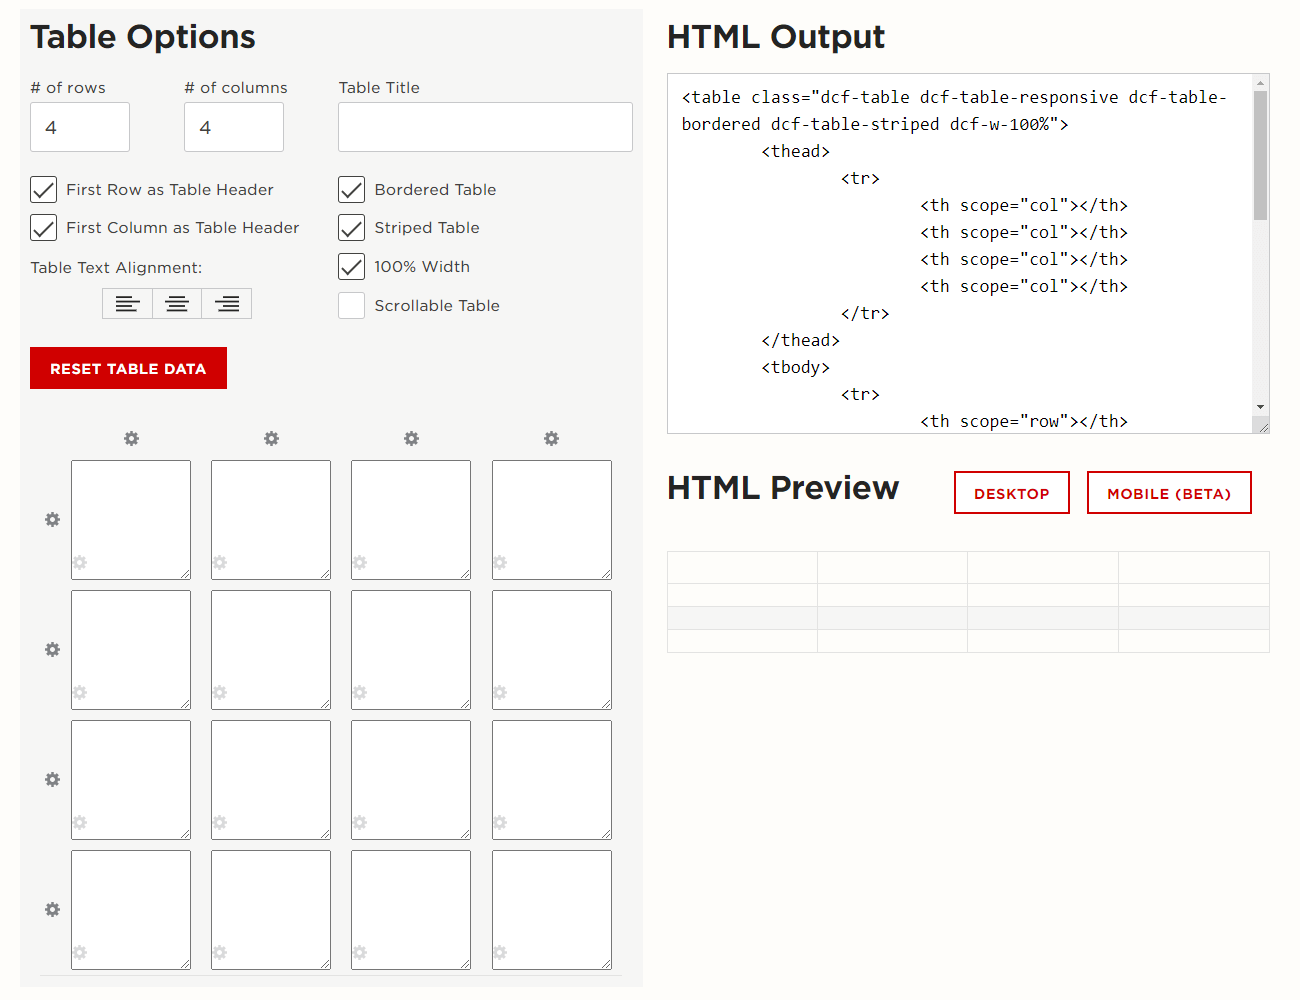Open gear settings above first column
The image size is (1300, 1000).
(x=131, y=439)
